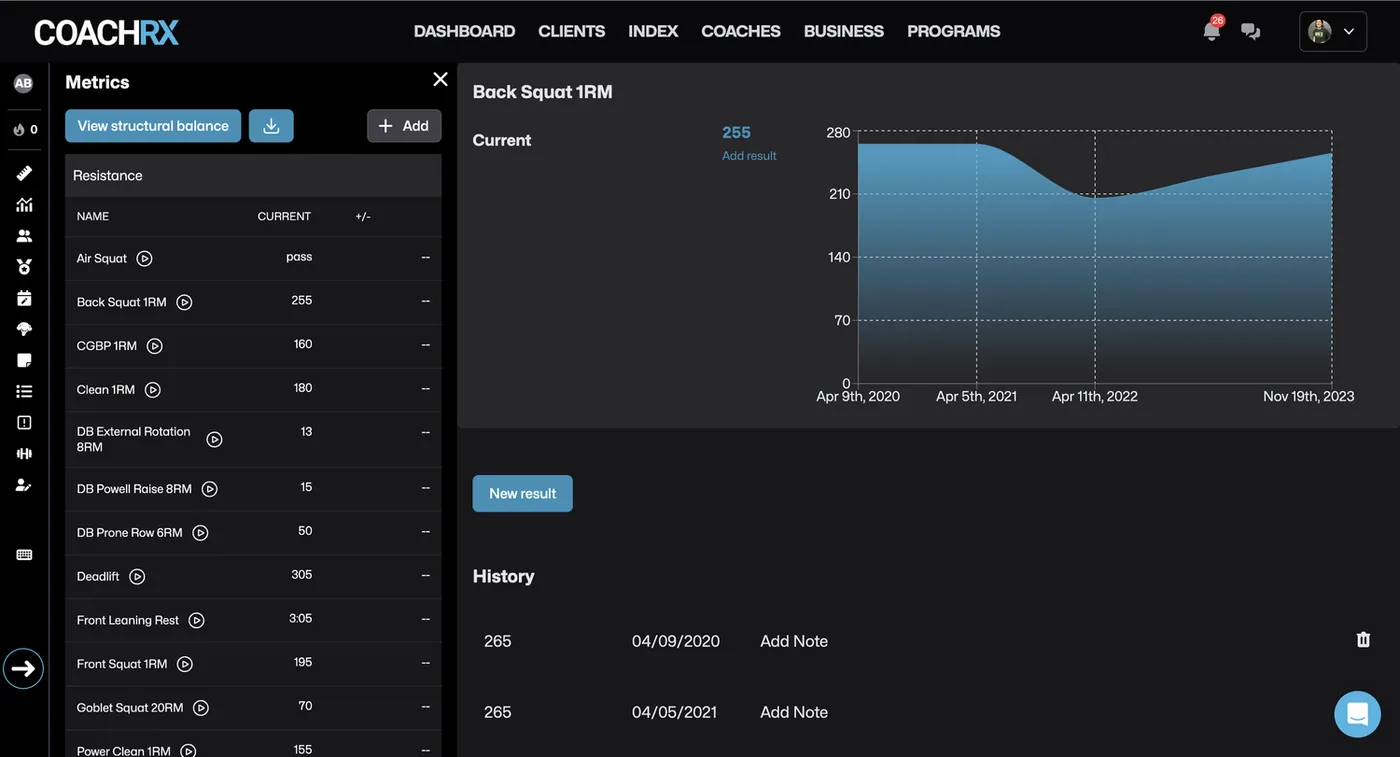Open the INDEX menu item
The height and width of the screenshot is (757, 1400).
click(653, 31)
